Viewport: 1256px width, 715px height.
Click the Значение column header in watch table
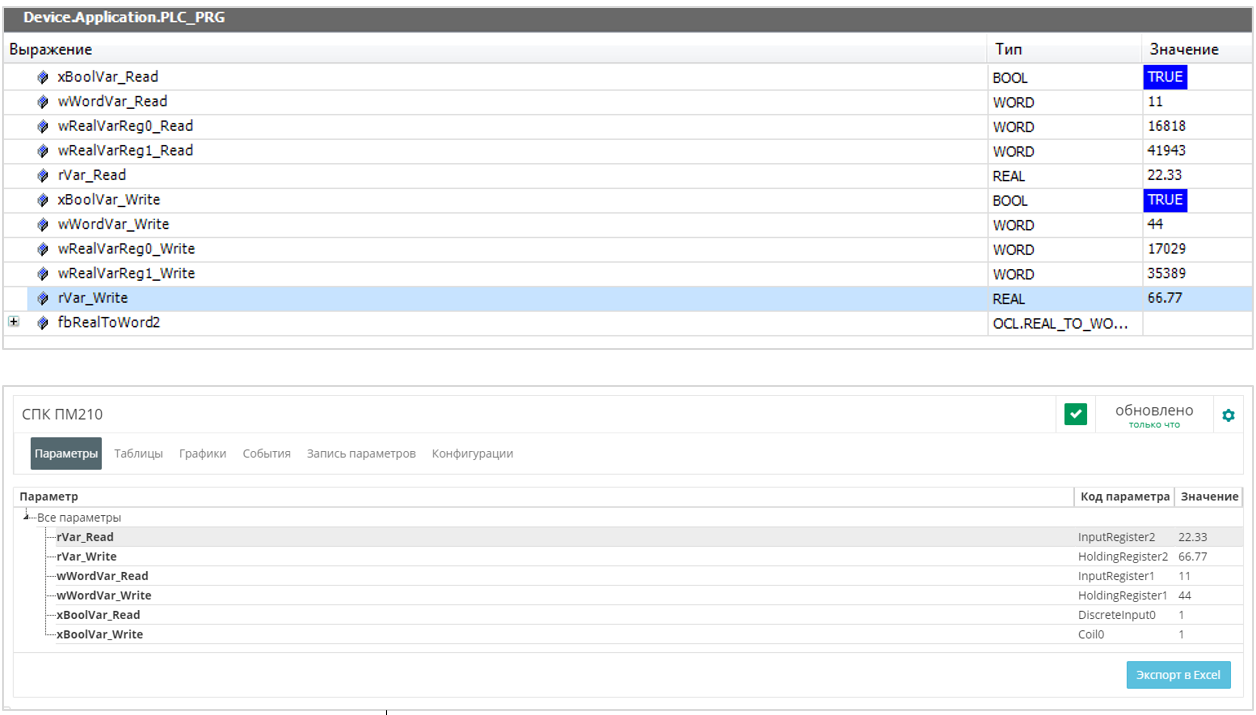(1184, 49)
